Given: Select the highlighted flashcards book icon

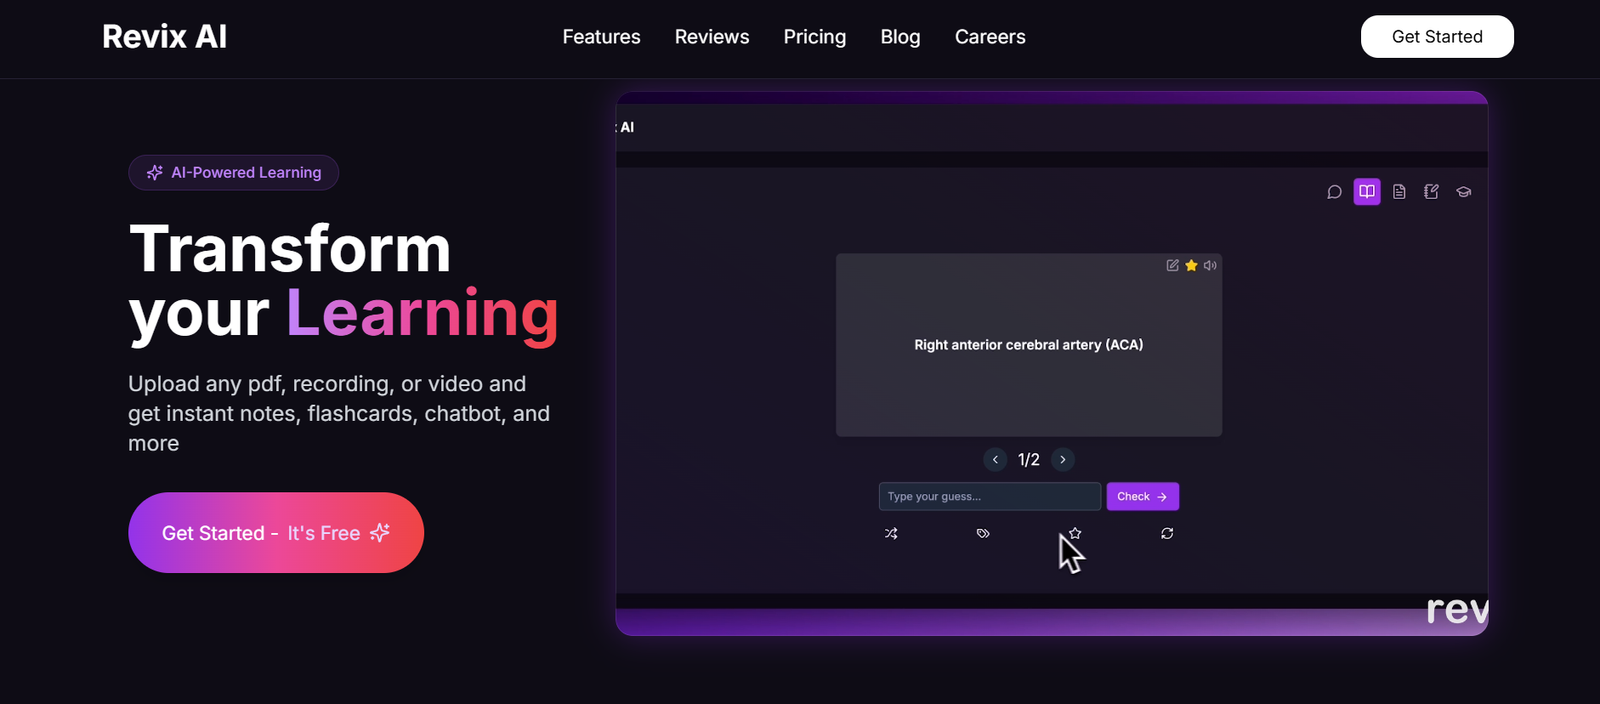Looking at the screenshot, I should click(1367, 192).
